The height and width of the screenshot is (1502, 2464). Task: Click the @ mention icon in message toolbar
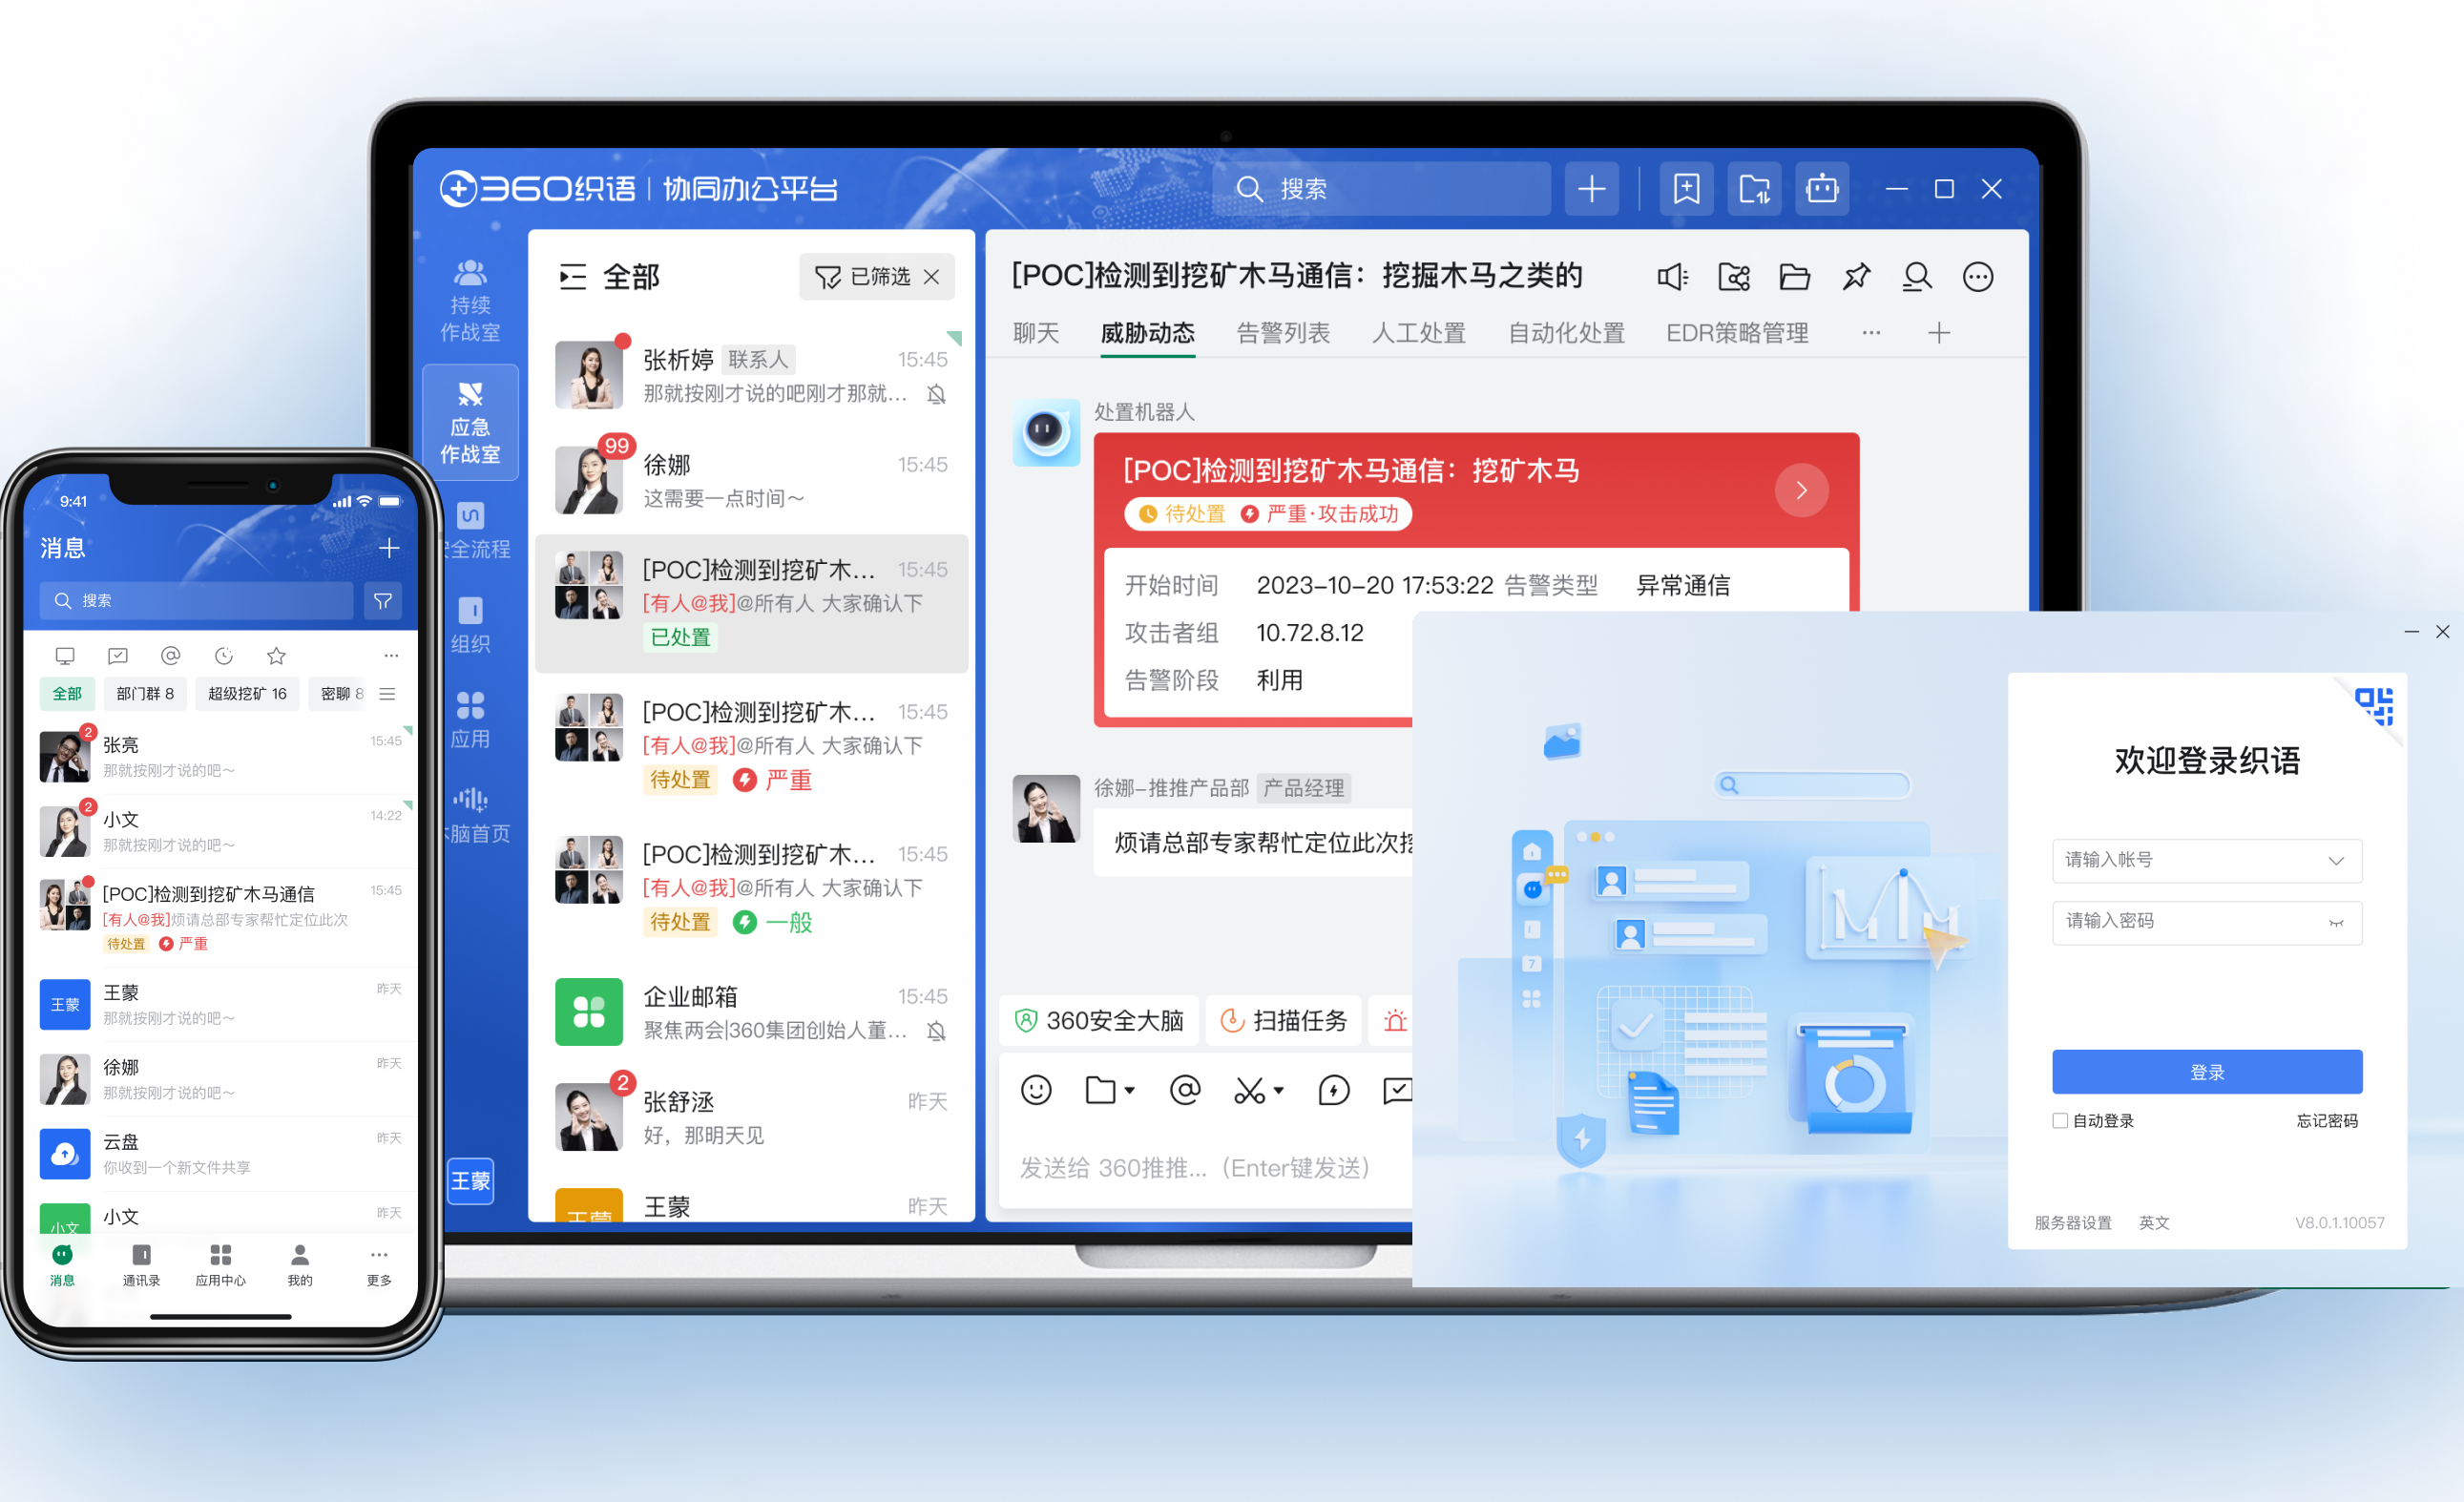click(x=1184, y=1089)
